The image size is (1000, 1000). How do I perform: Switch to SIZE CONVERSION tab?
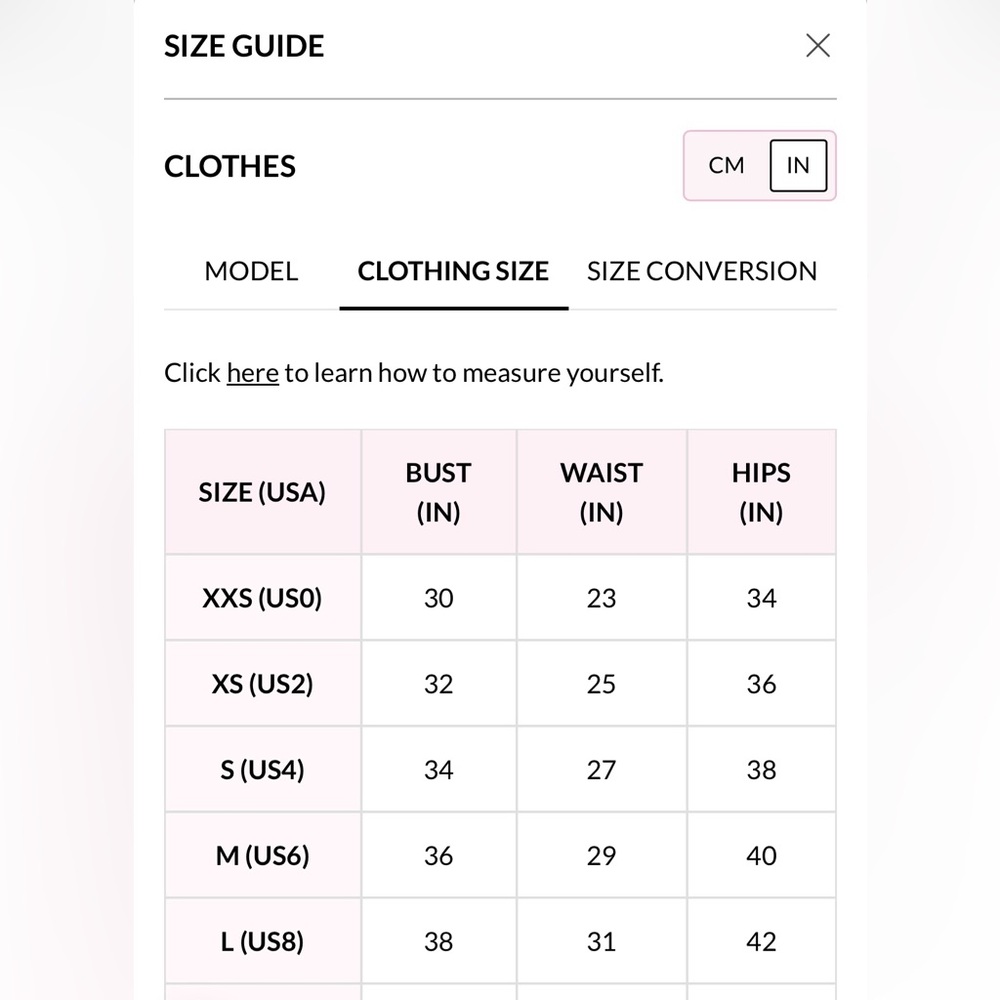coord(702,271)
